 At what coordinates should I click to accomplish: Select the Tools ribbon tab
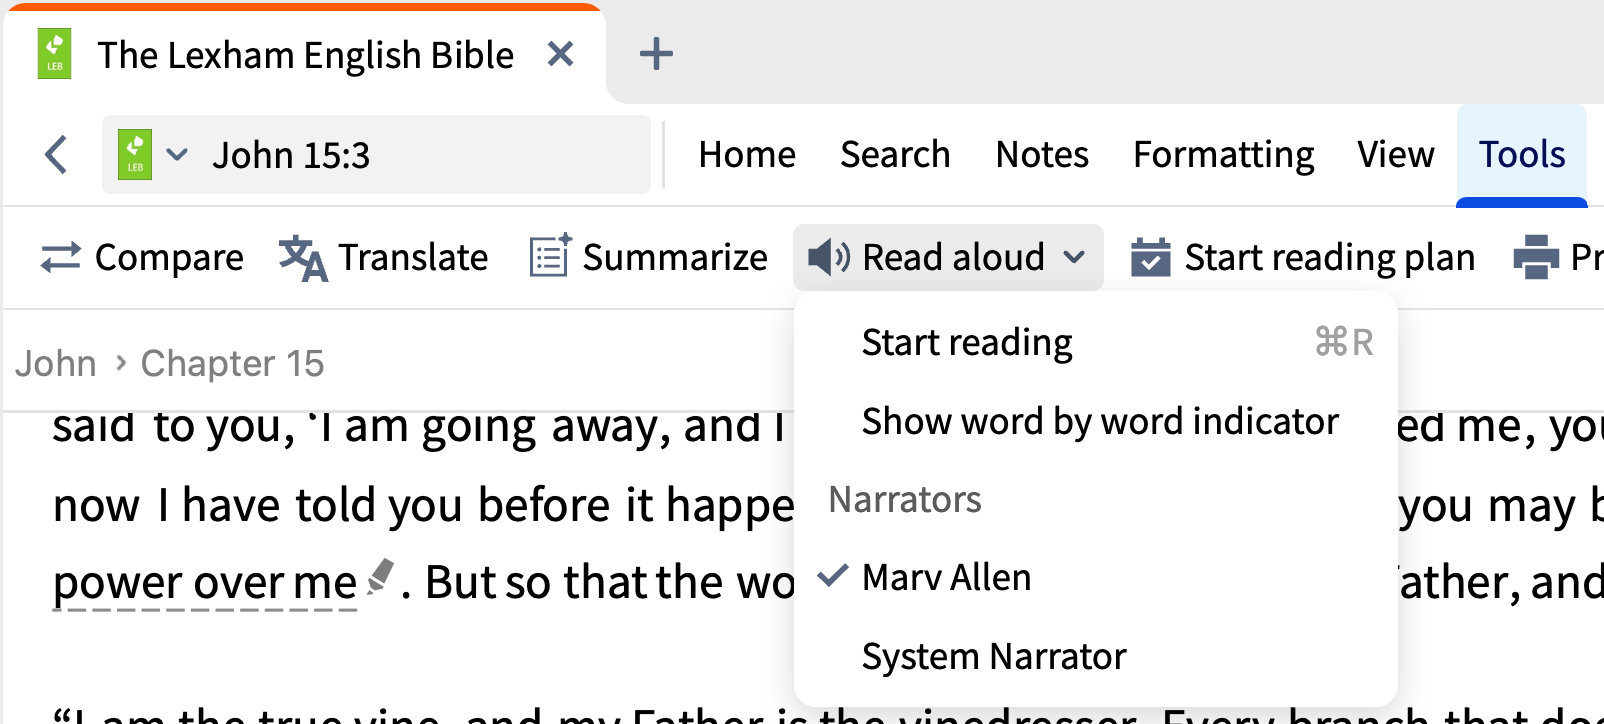(x=1522, y=155)
